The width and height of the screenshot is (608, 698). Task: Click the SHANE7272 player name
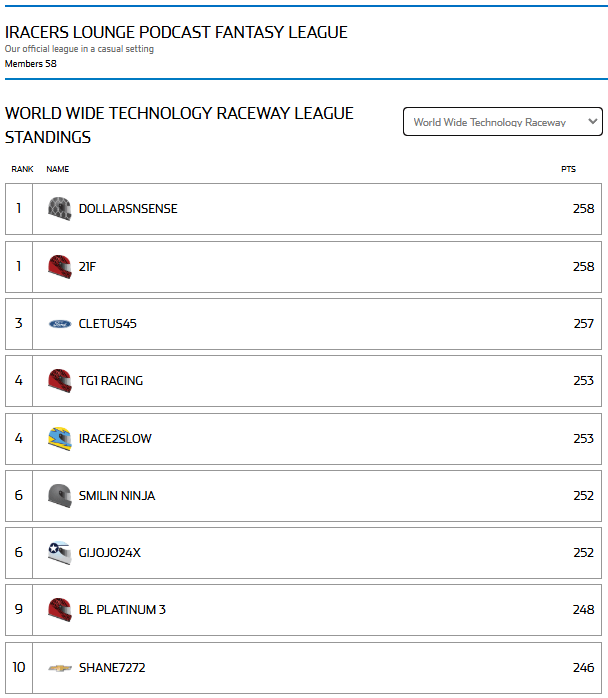click(112, 667)
